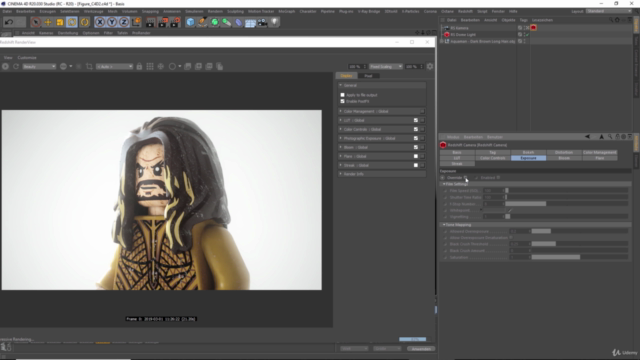
Task: Open the Bloom tab in attributes
Action: click(564, 158)
